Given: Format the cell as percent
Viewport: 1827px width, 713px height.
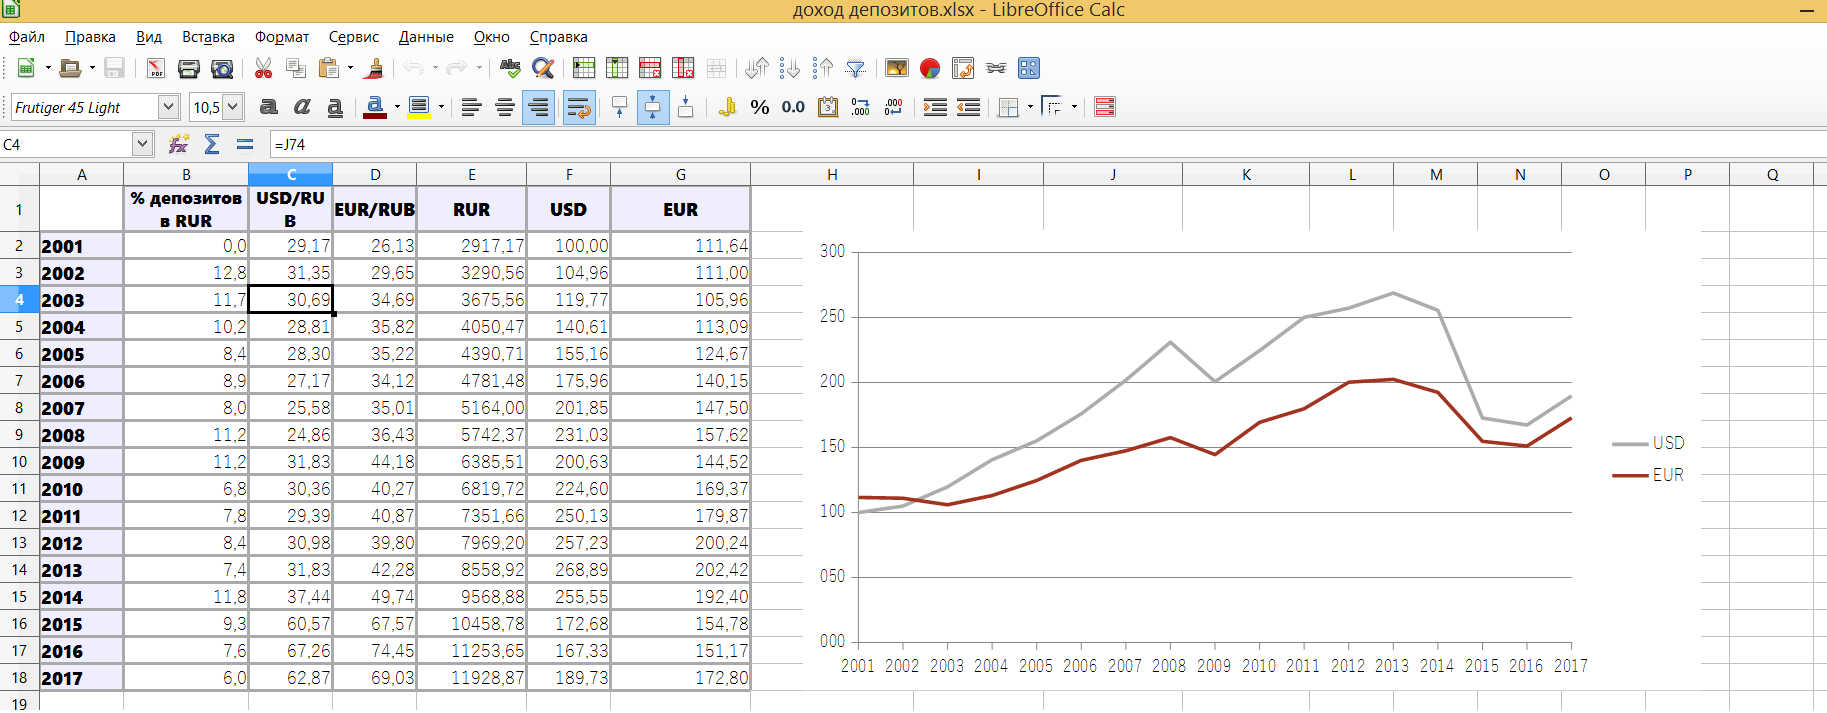Looking at the screenshot, I should [760, 107].
